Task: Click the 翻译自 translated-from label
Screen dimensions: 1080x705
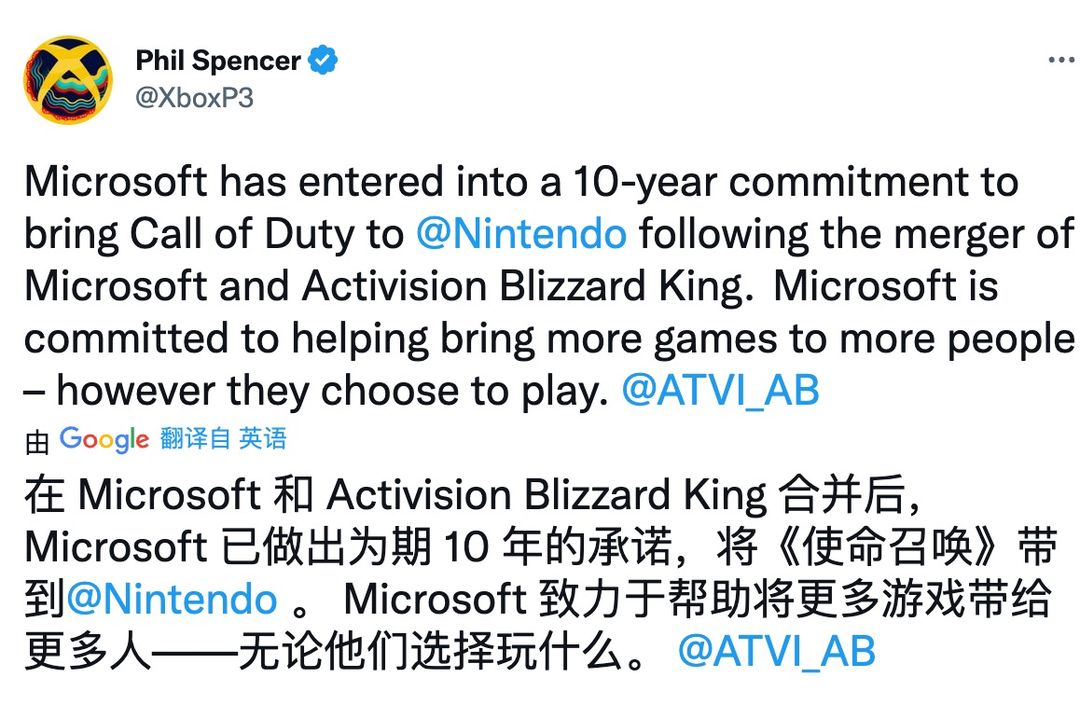Action: tap(195, 439)
